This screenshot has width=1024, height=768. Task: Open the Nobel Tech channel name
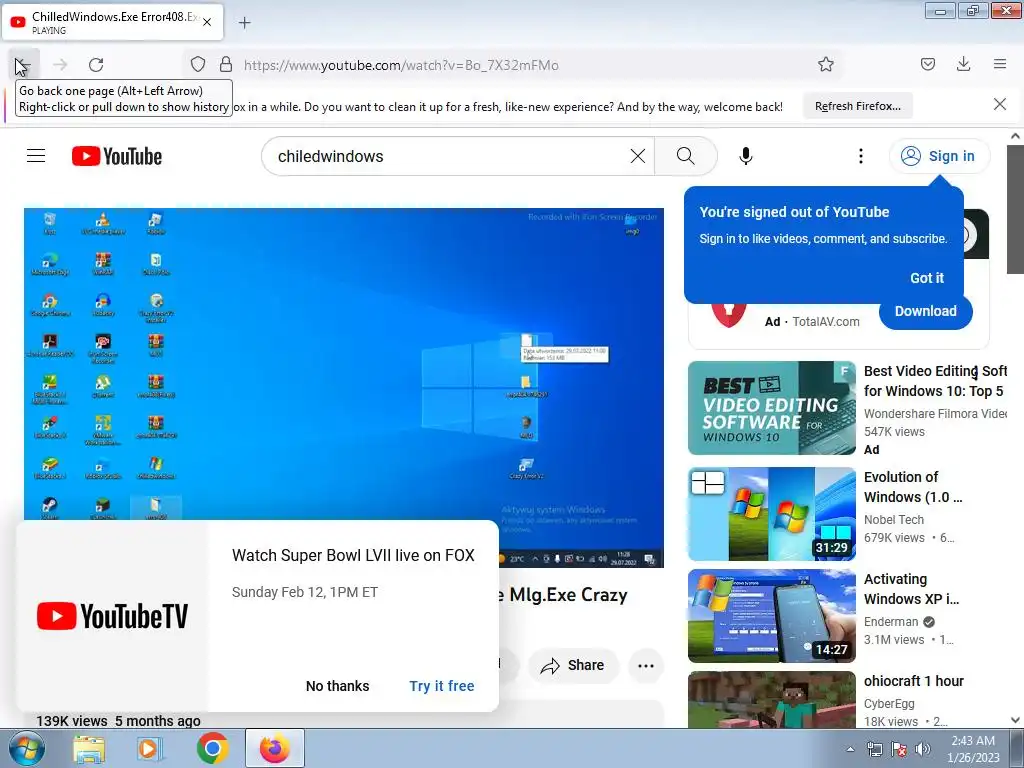click(893, 520)
